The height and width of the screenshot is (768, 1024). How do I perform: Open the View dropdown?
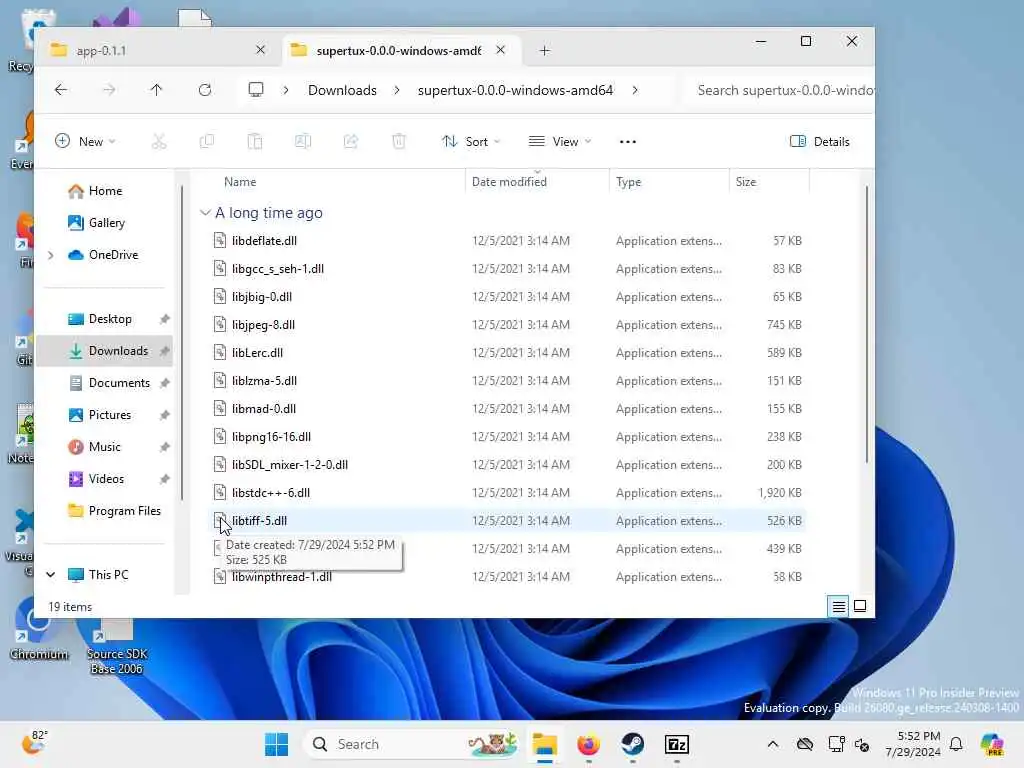coord(560,142)
